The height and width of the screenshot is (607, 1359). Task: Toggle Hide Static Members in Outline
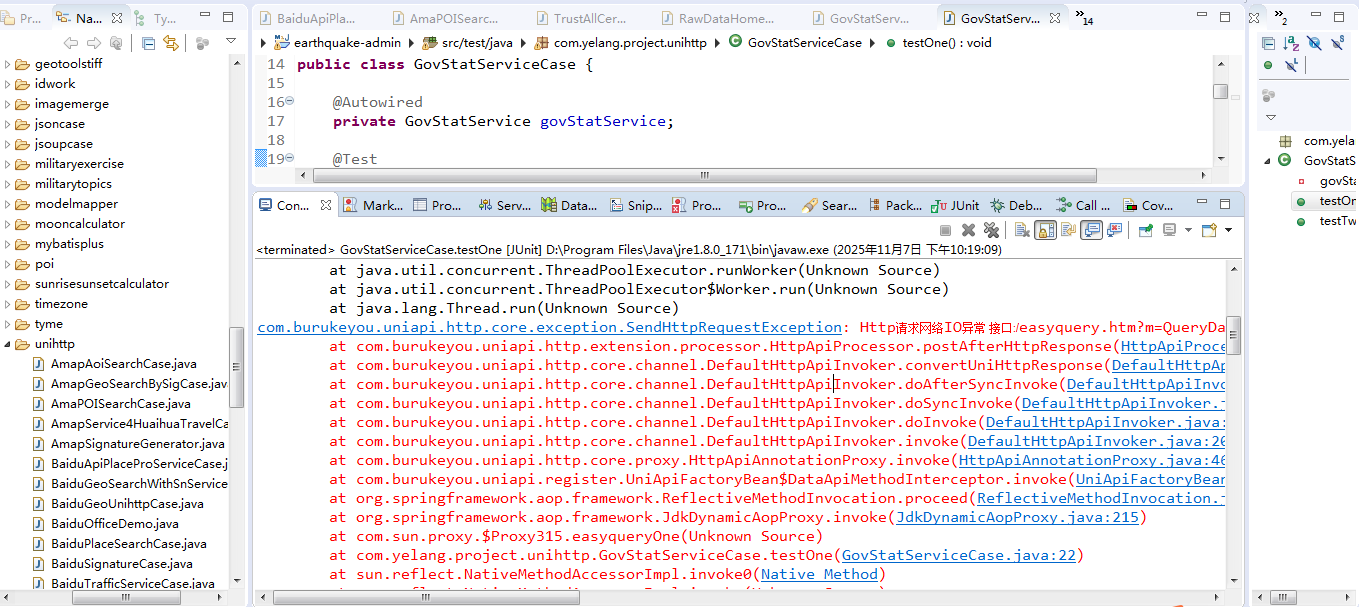[x=1337, y=43]
